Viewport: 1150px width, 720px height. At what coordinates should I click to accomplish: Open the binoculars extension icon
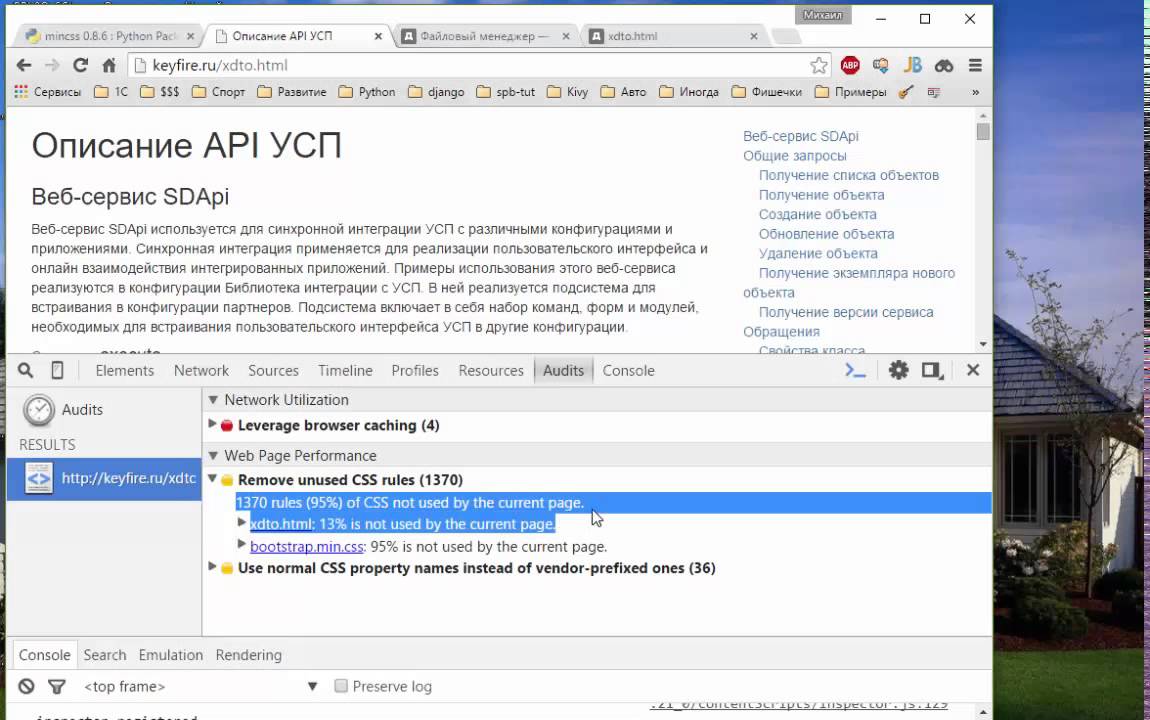coord(944,66)
